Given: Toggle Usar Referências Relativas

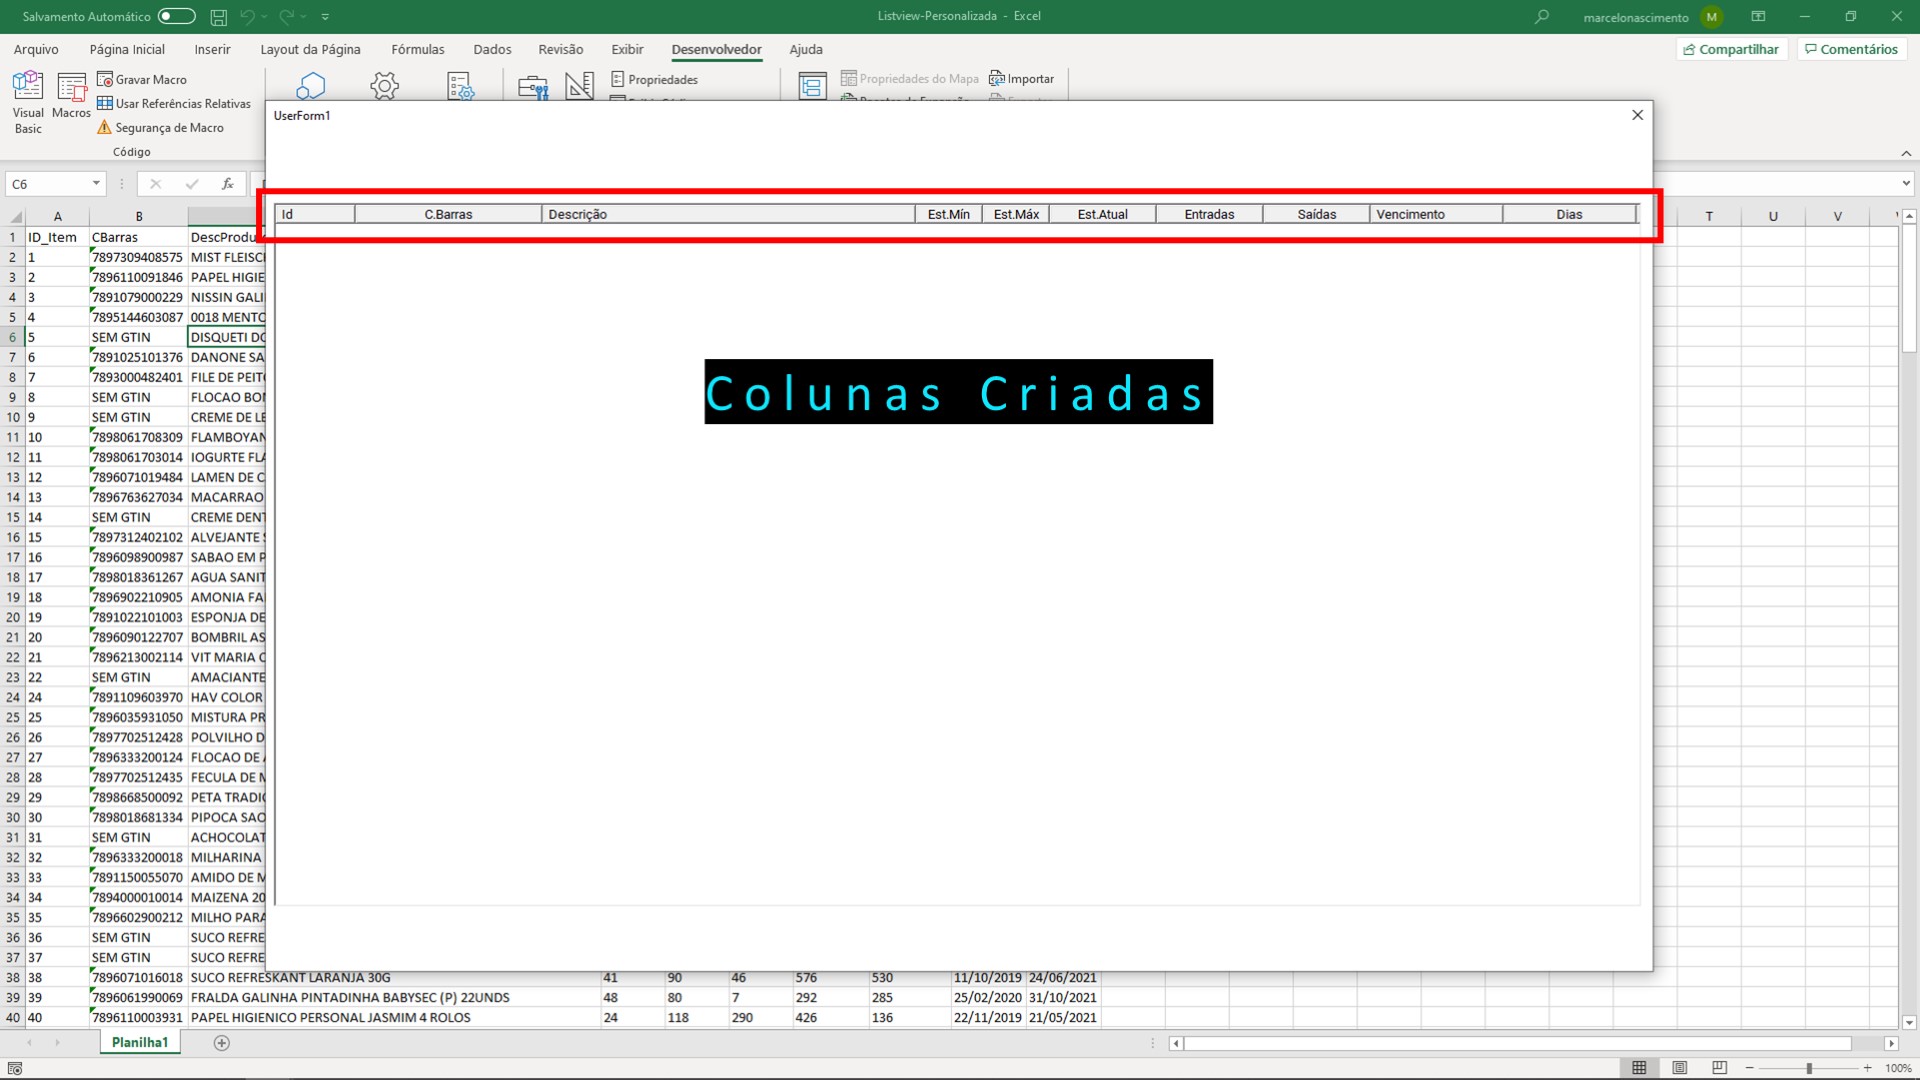Looking at the screenshot, I should click(x=174, y=103).
